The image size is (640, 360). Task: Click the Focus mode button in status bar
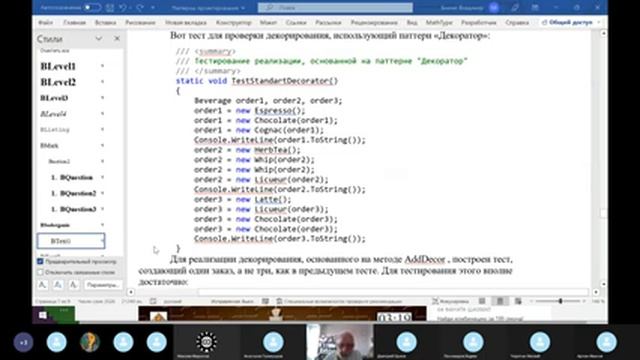451,301
